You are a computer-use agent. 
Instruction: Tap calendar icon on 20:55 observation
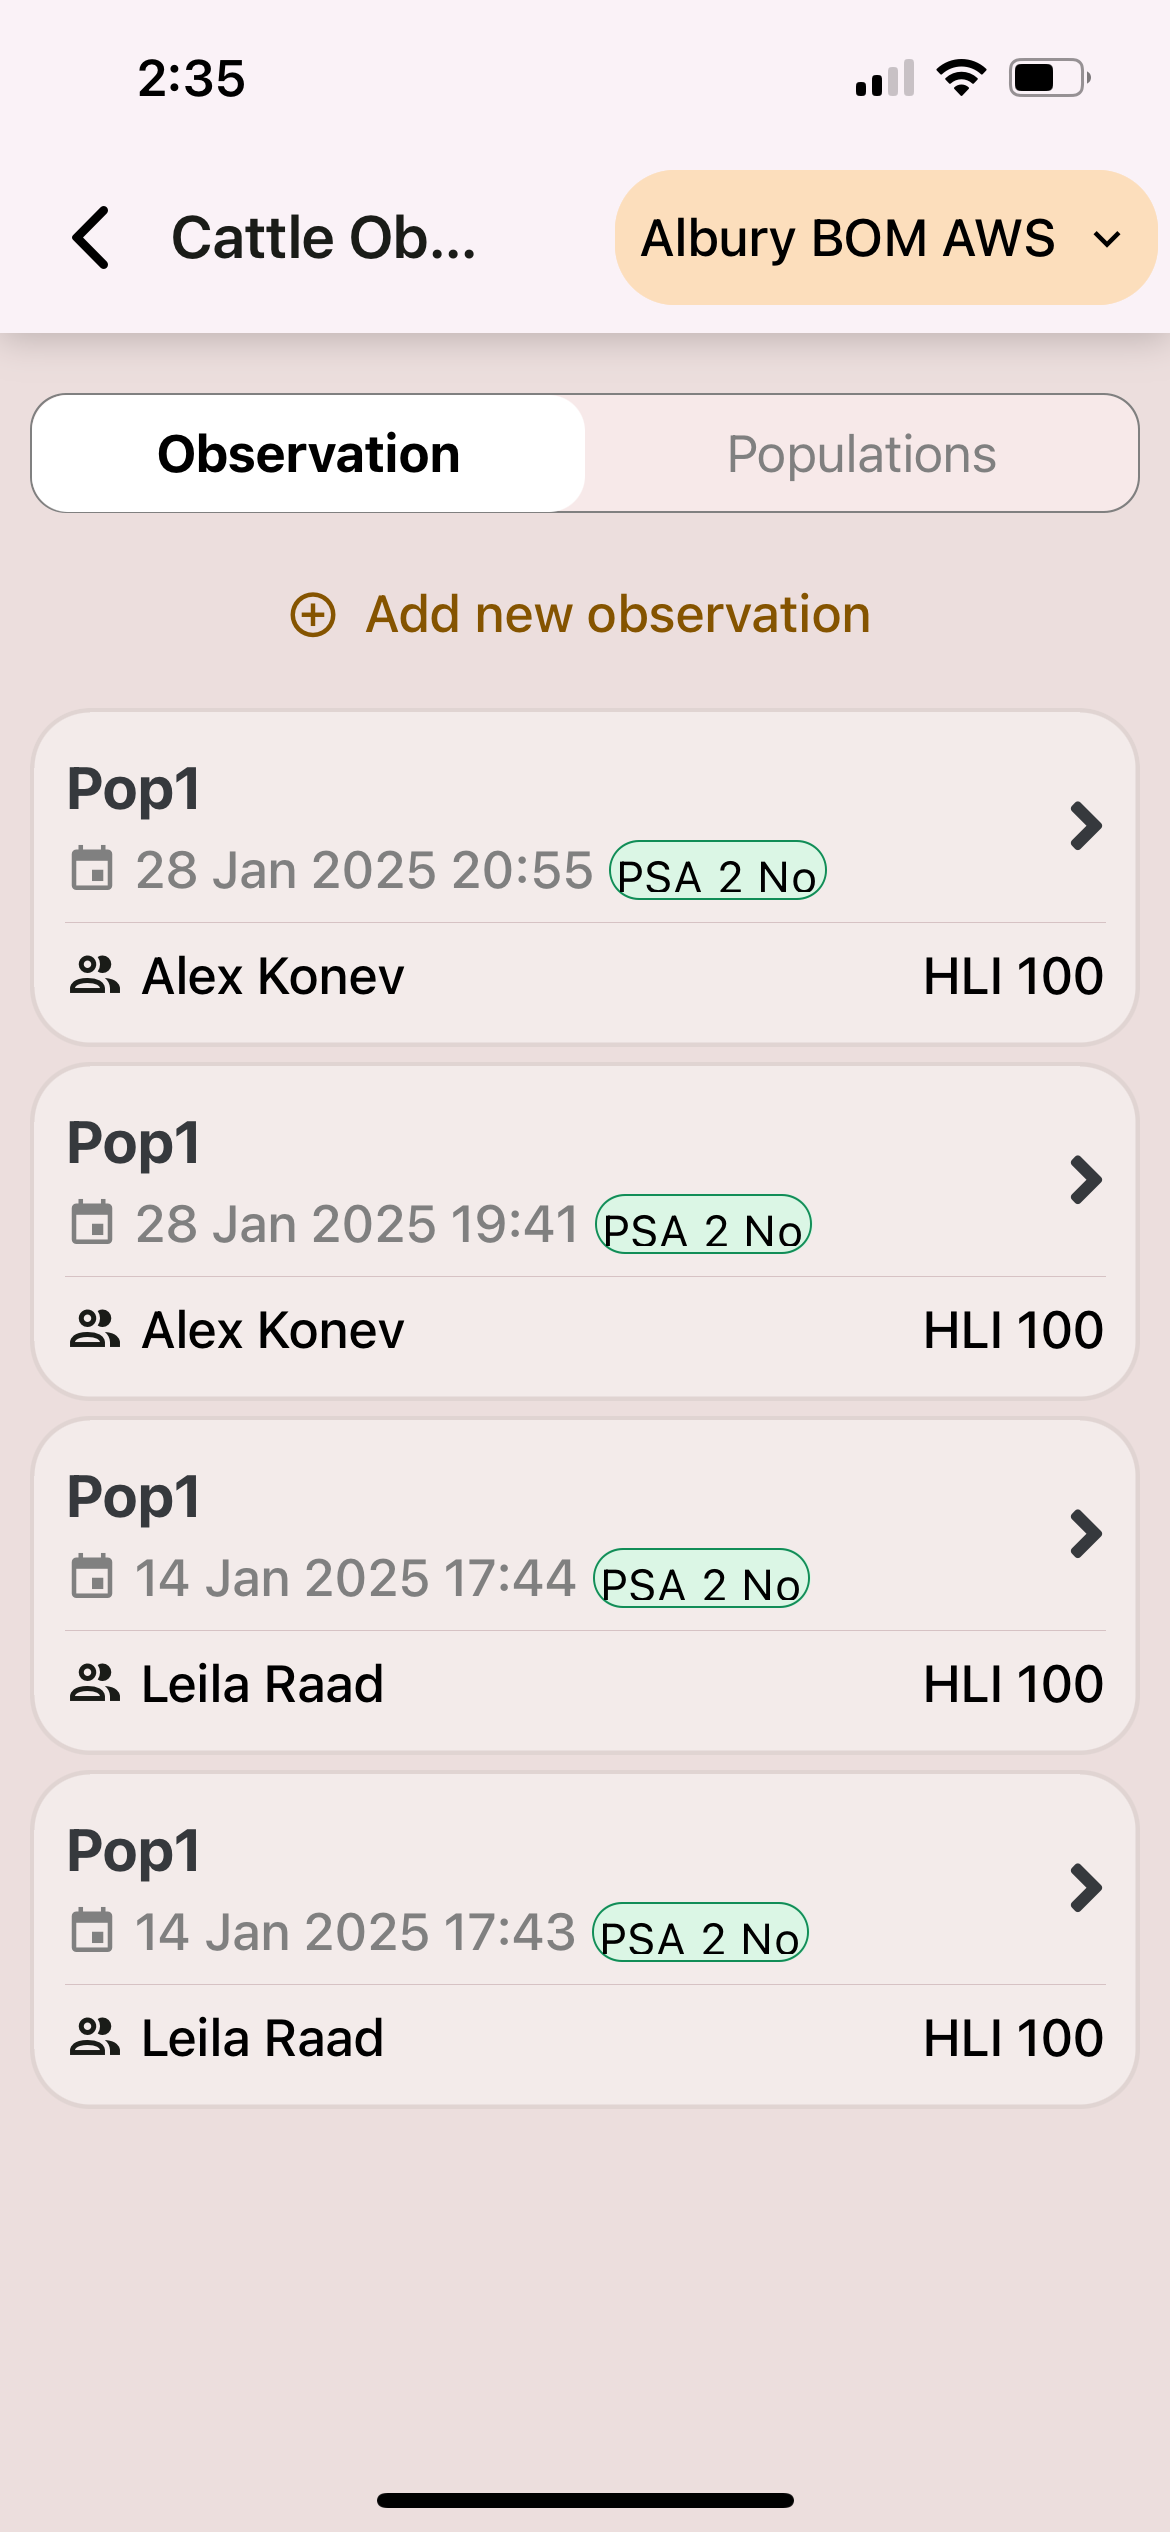92,869
